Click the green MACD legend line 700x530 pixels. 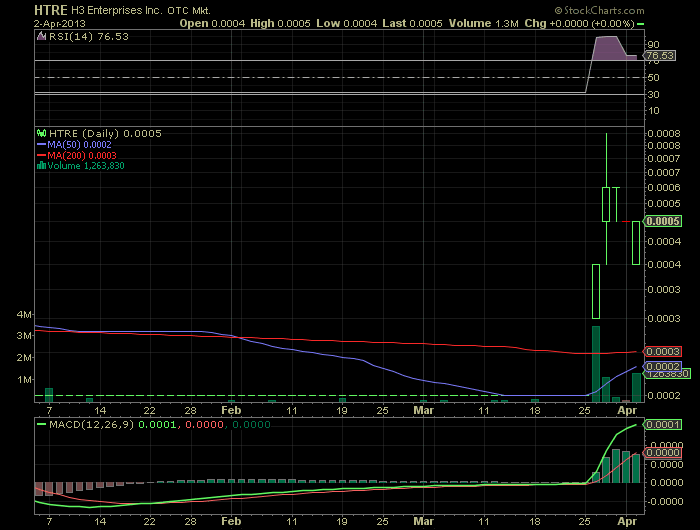tap(42, 424)
